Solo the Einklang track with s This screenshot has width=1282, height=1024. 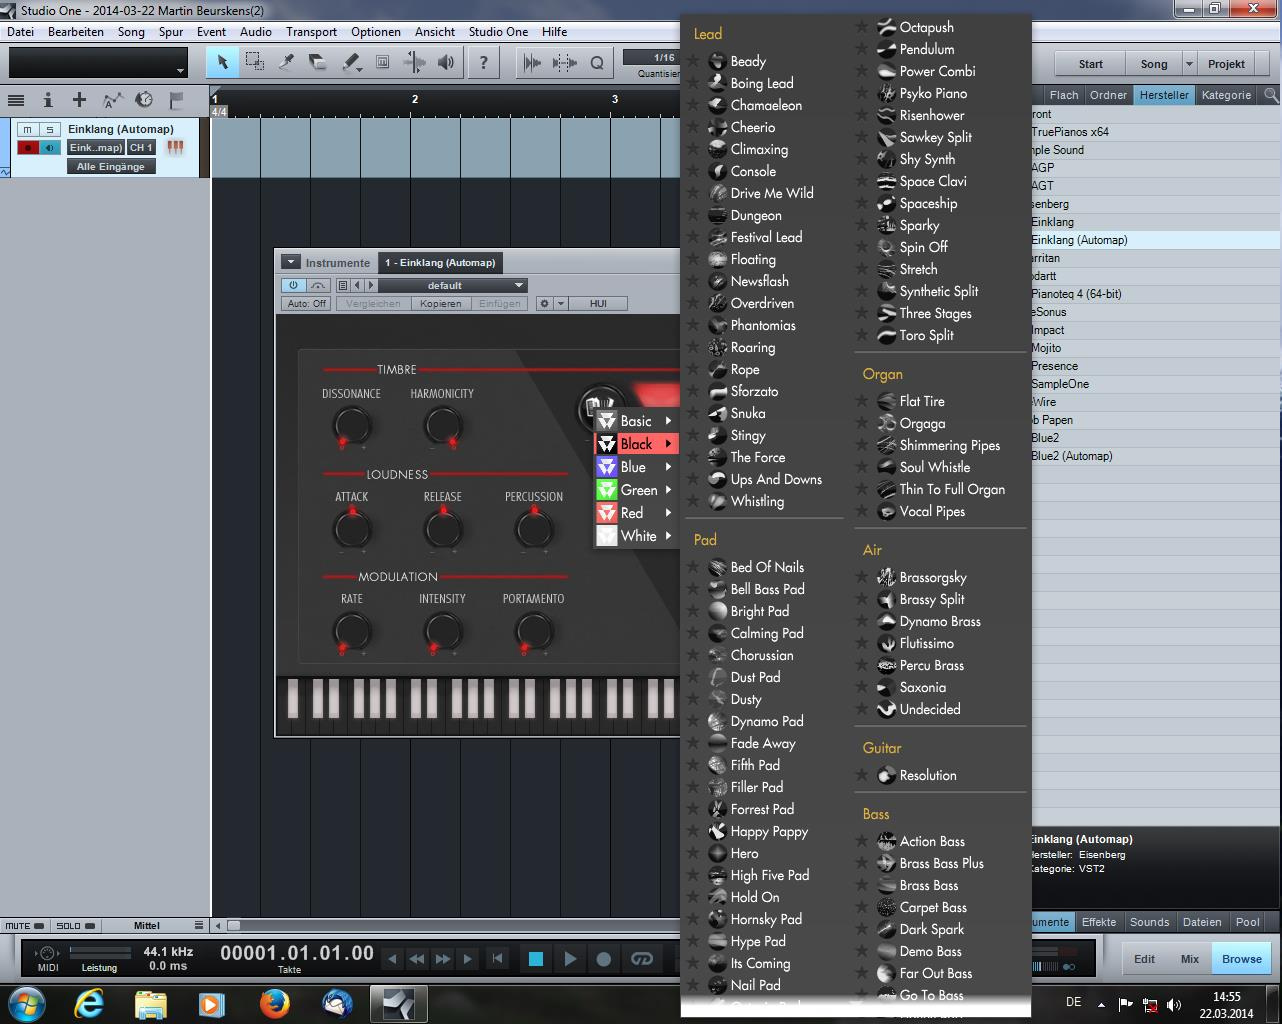50,129
